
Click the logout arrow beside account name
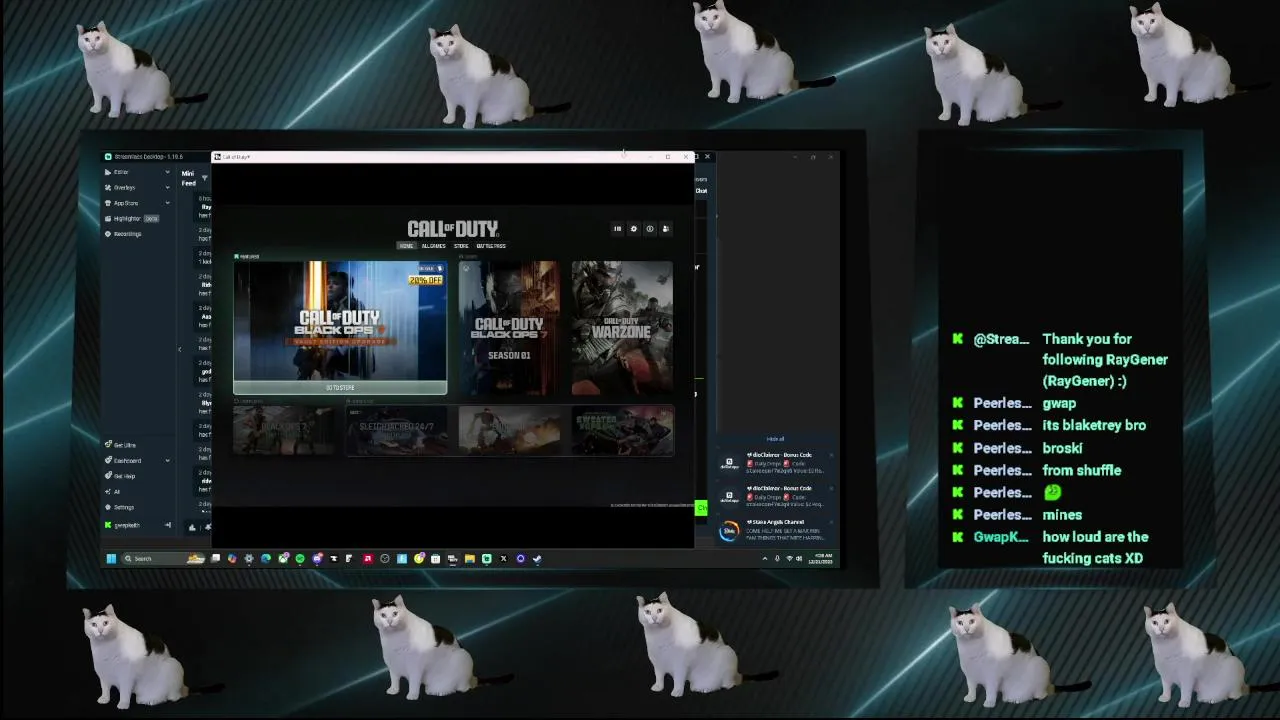[x=167, y=525]
